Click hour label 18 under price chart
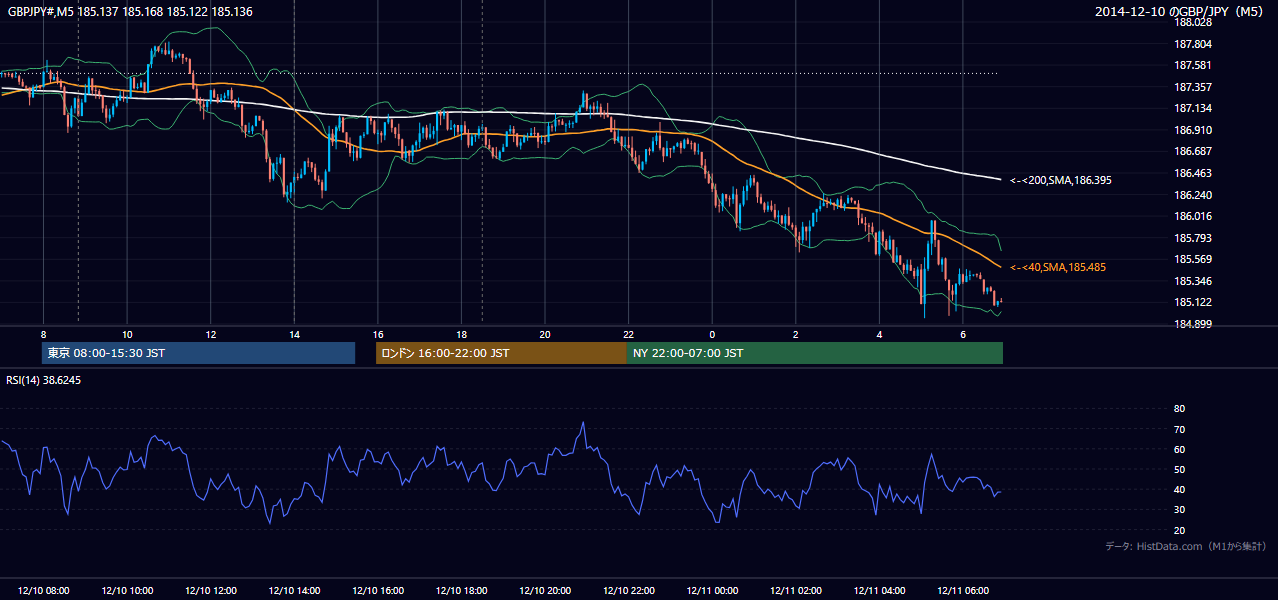This screenshot has height=600, width=1278. (x=461, y=334)
